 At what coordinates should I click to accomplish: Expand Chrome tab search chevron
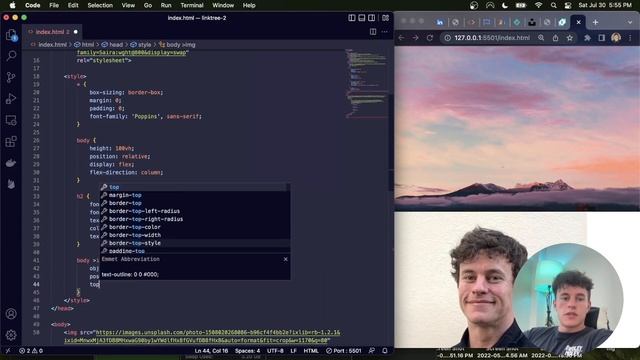click(630, 22)
